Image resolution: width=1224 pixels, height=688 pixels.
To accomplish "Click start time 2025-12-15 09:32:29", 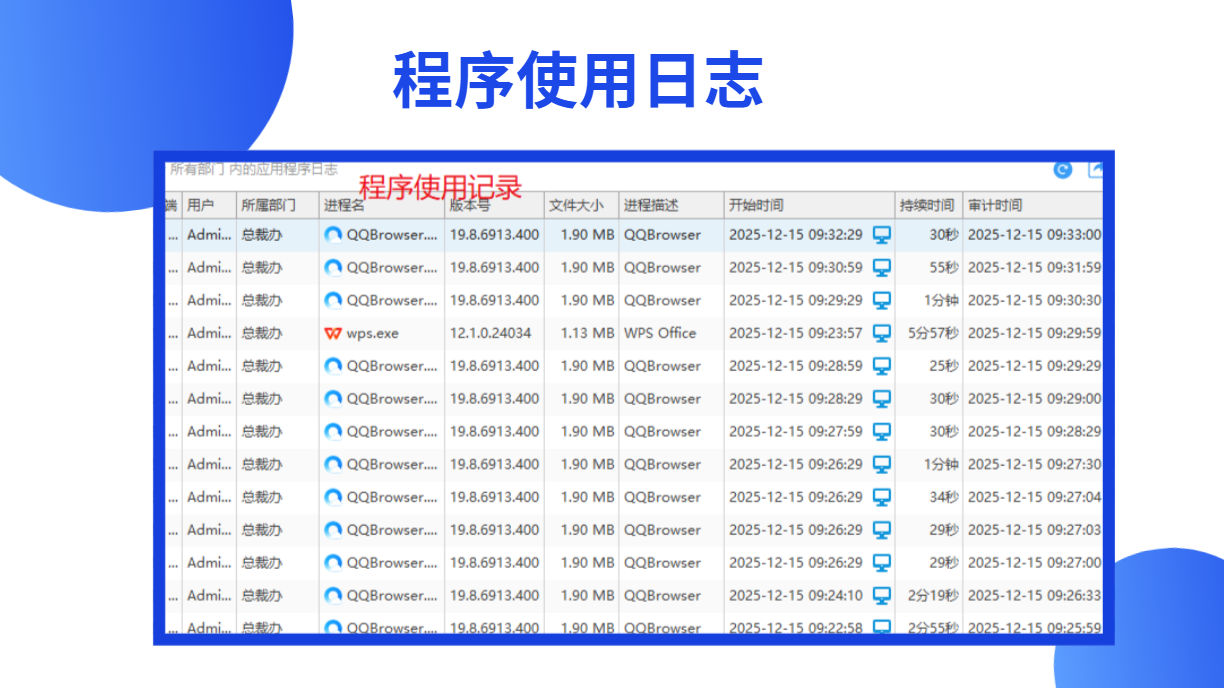I will pos(796,235).
